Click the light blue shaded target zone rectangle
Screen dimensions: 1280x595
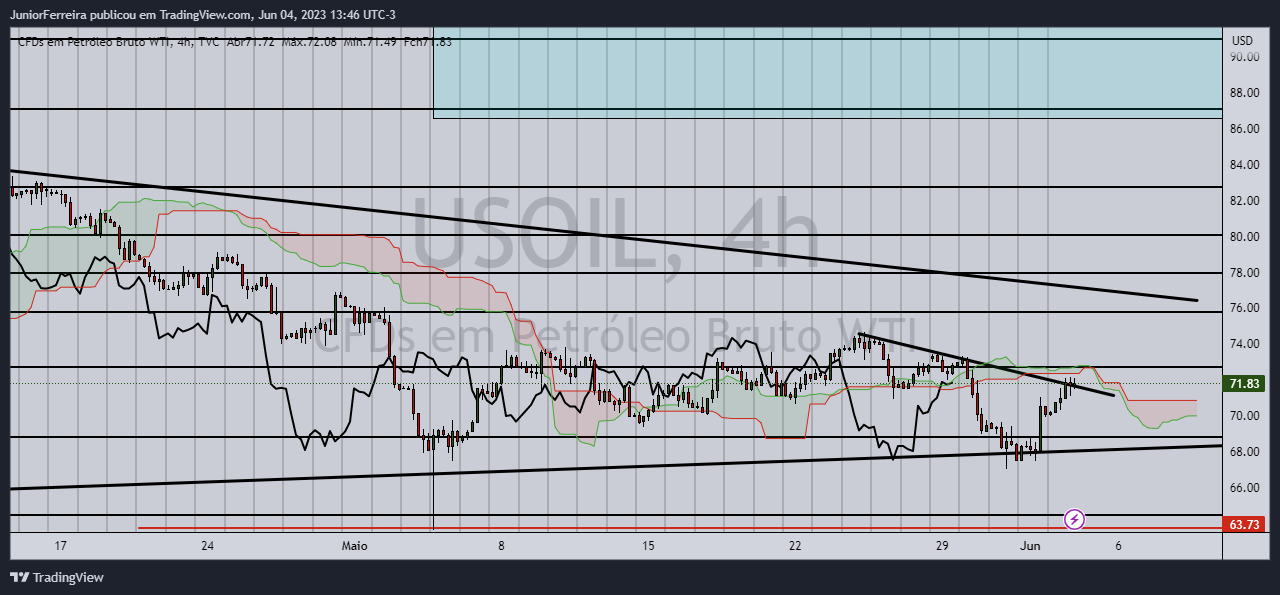point(827,73)
